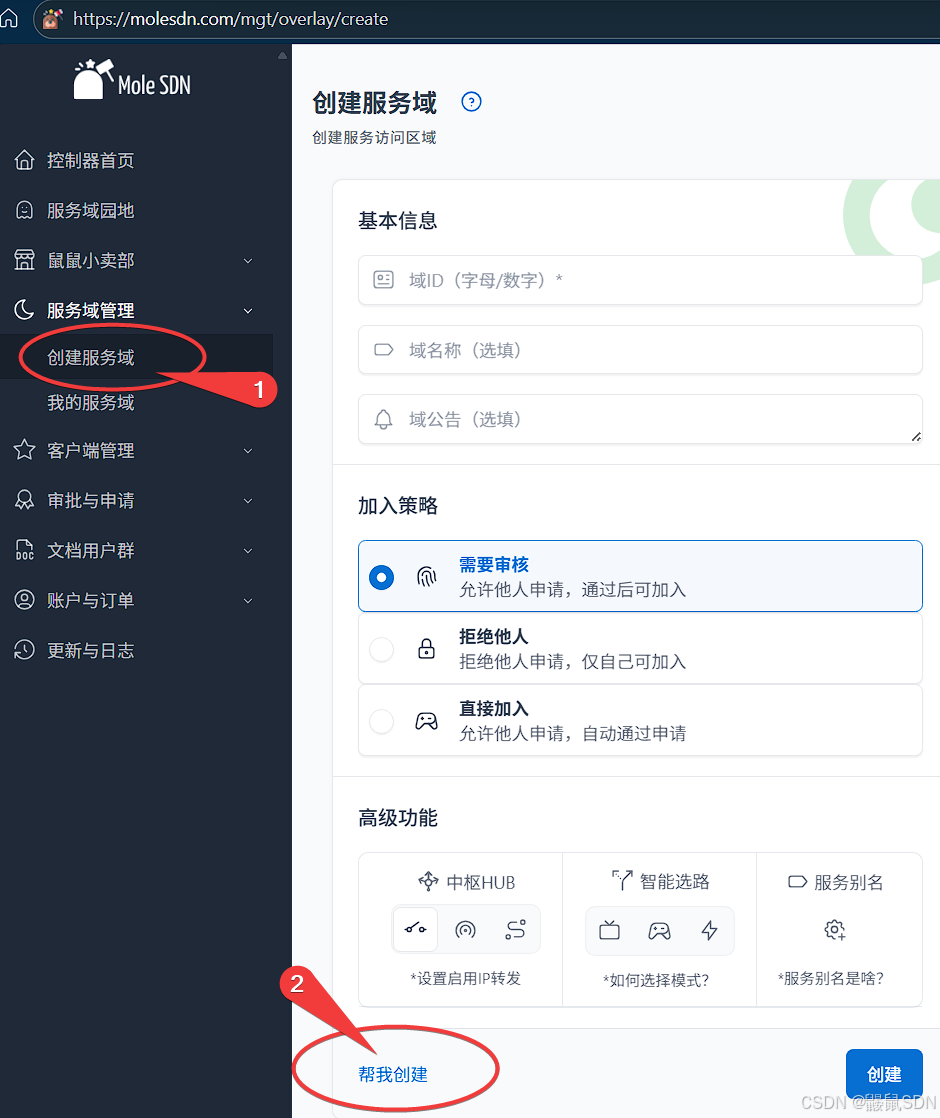Click the 中枢HUB heading icon
Image resolution: width=940 pixels, height=1118 pixels.
(428, 882)
